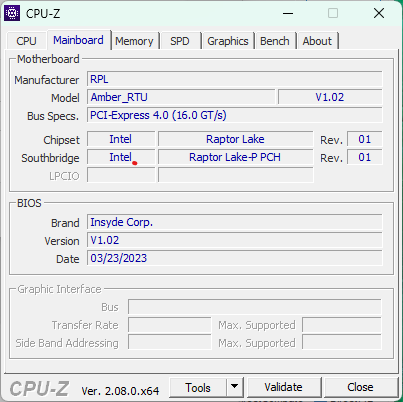
Task: Open the Memory tab
Action: pyautogui.click(x=134, y=41)
